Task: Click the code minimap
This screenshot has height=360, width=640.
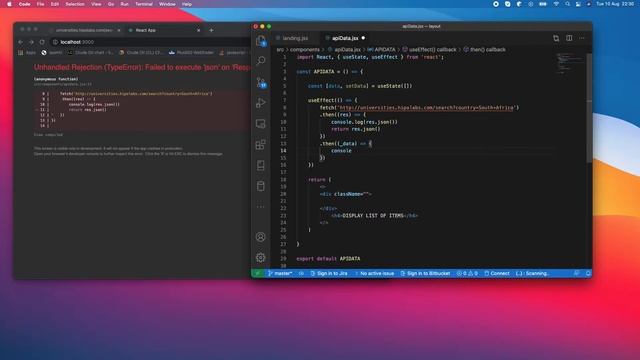Action: [569, 64]
